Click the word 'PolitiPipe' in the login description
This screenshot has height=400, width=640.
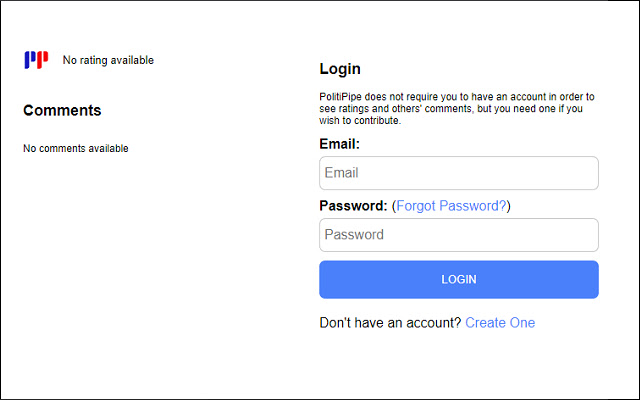pos(342,97)
